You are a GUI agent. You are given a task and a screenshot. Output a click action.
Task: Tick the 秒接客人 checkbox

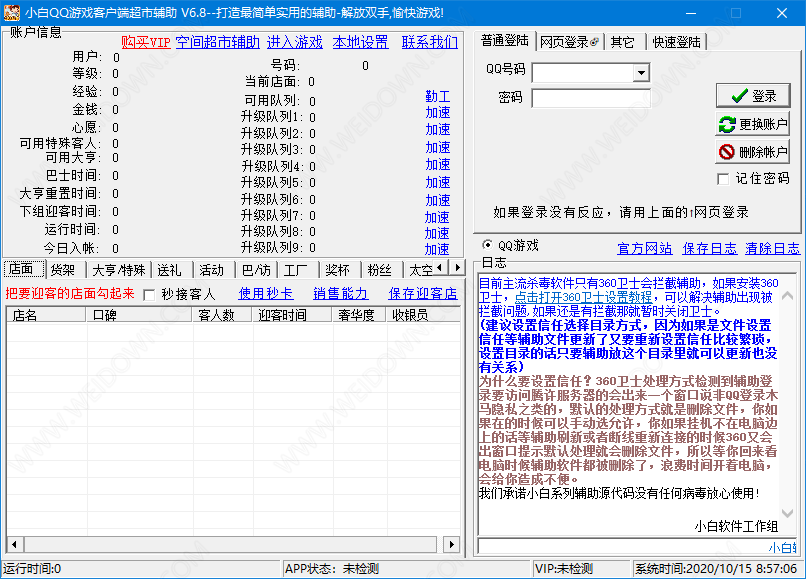click(150, 295)
